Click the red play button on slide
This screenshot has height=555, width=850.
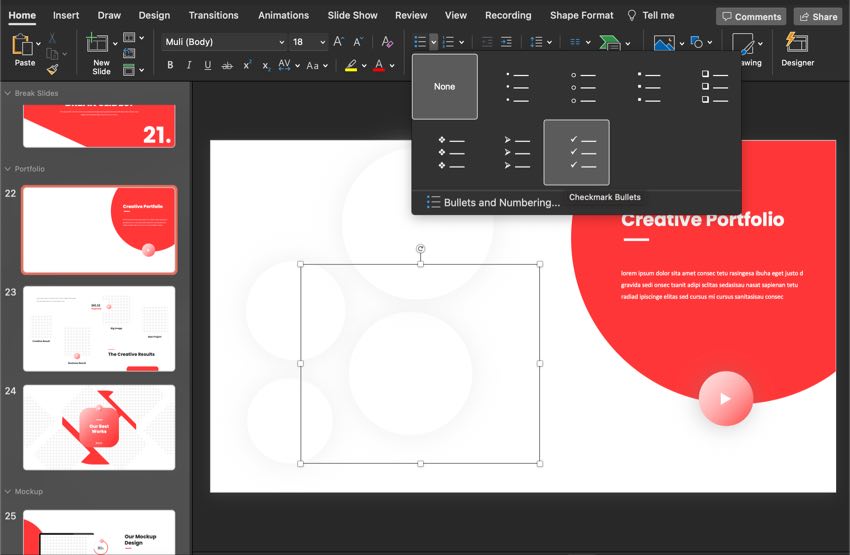(x=724, y=399)
